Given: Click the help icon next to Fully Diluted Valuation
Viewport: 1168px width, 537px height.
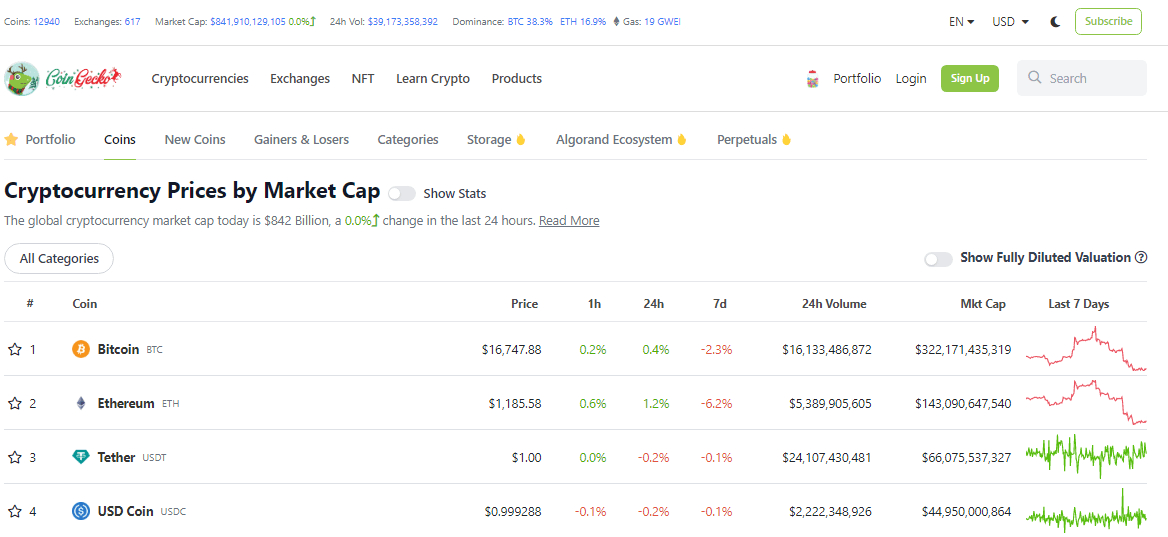Looking at the screenshot, I should tap(1140, 257).
